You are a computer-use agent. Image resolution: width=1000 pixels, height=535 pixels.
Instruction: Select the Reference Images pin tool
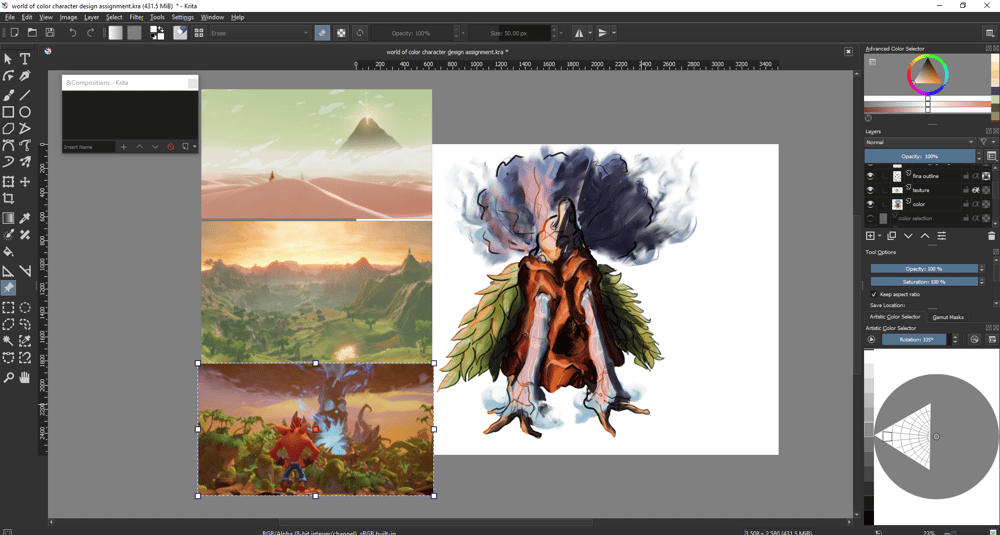pyautogui.click(x=8, y=288)
